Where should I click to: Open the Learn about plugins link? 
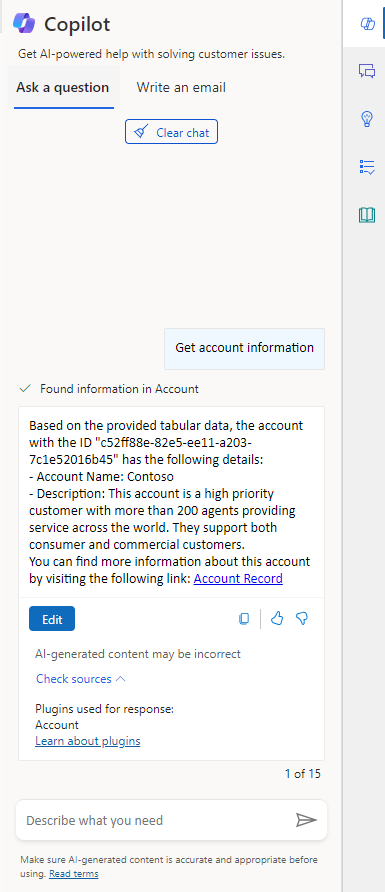click(x=88, y=741)
